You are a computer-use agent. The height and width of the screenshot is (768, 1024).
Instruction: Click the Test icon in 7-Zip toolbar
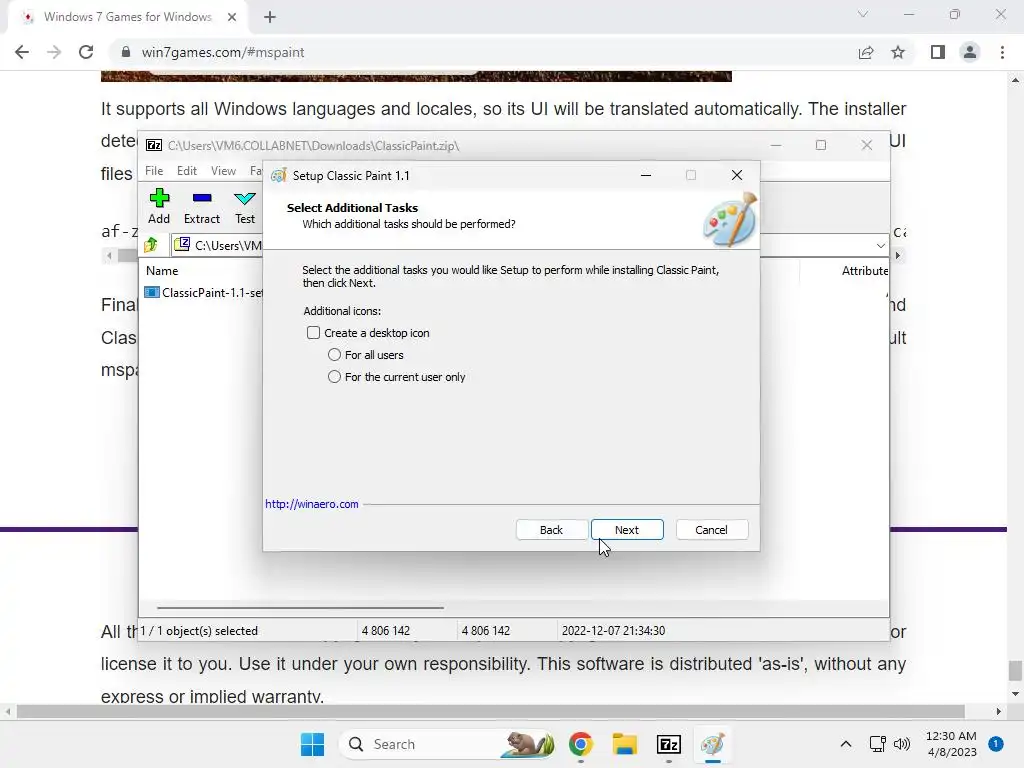coord(245,199)
